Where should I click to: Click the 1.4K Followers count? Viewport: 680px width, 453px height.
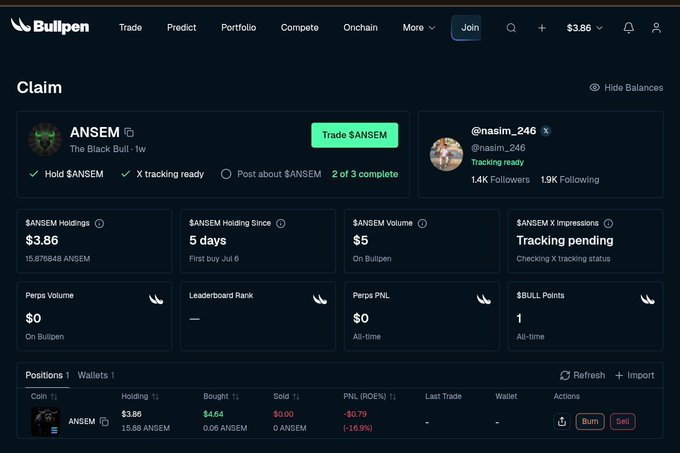[500, 179]
